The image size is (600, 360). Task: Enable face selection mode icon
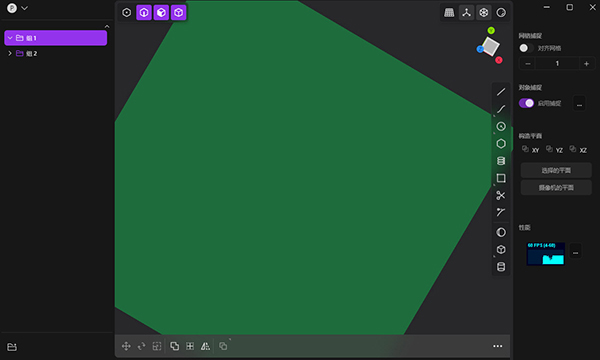coord(161,13)
